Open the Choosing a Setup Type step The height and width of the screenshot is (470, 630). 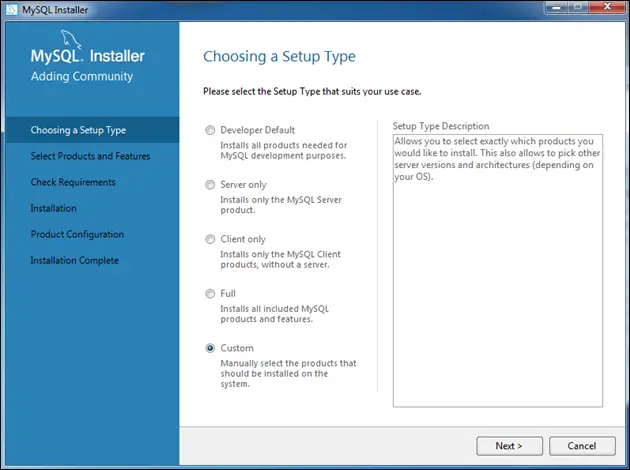coord(92,130)
